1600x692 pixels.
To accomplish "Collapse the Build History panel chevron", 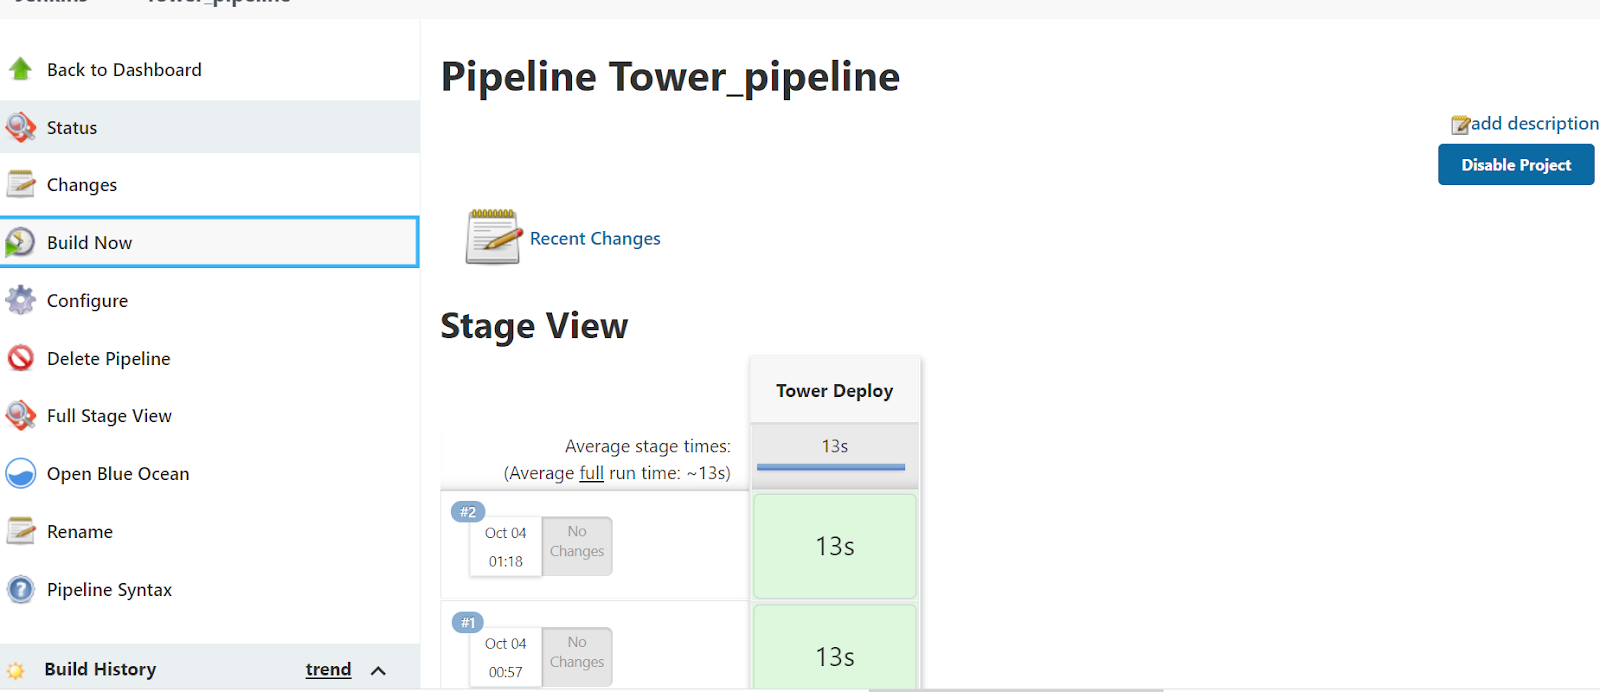I will (x=378, y=670).
